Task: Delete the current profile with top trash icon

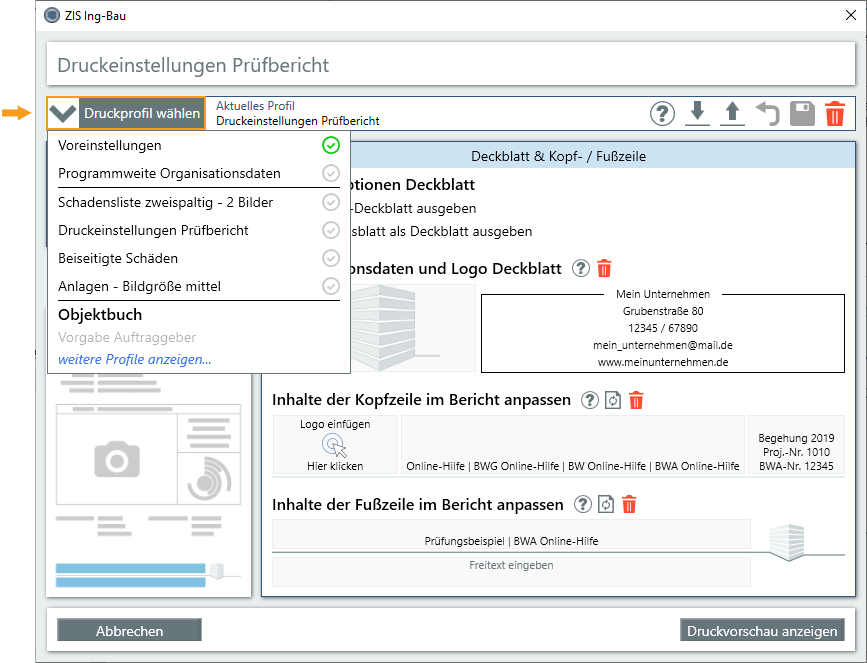Action: point(835,113)
